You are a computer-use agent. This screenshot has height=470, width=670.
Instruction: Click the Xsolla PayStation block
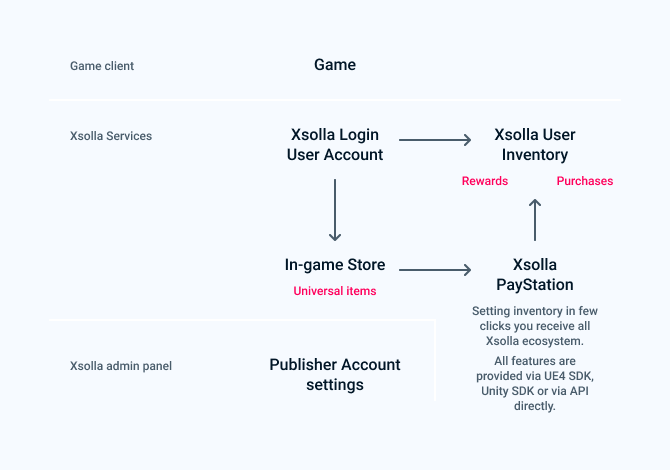pos(535,275)
